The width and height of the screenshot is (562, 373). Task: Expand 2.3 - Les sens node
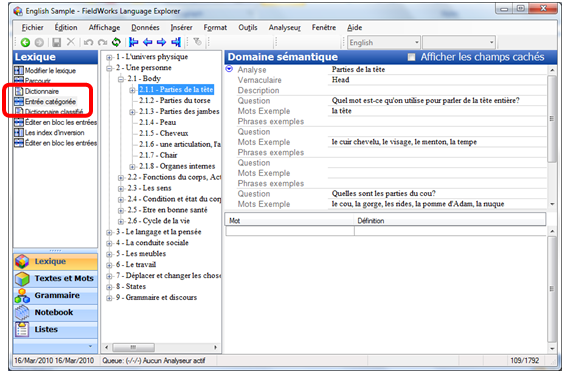click(x=121, y=189)
